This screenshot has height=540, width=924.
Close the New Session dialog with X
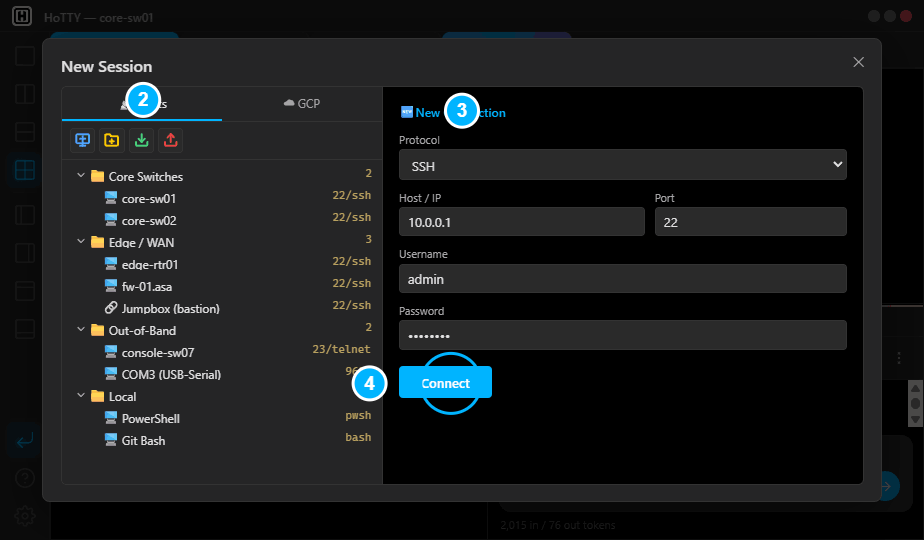pyautogui.click(x=859, y=62)
